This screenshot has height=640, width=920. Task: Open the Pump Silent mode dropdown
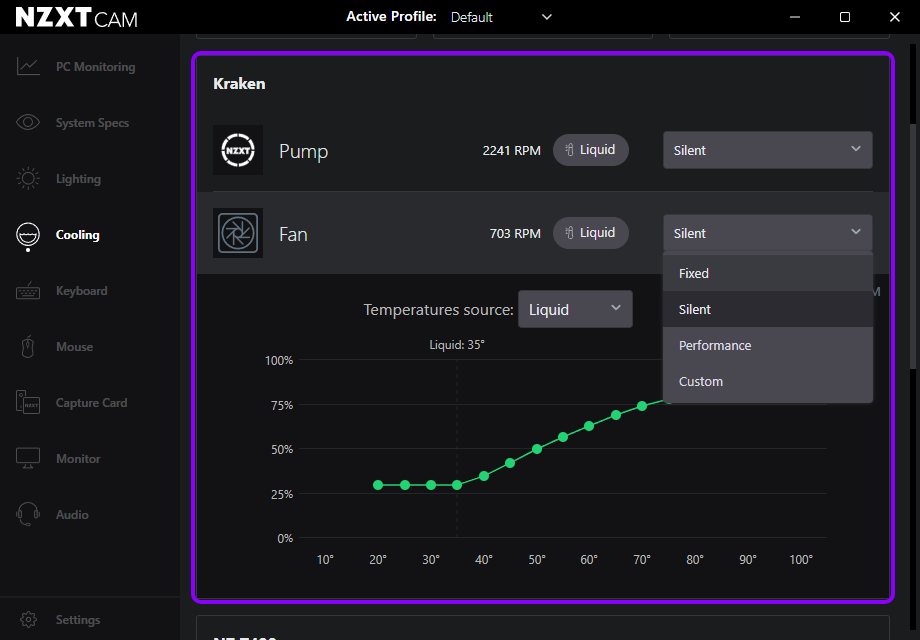tap(767, 150)
